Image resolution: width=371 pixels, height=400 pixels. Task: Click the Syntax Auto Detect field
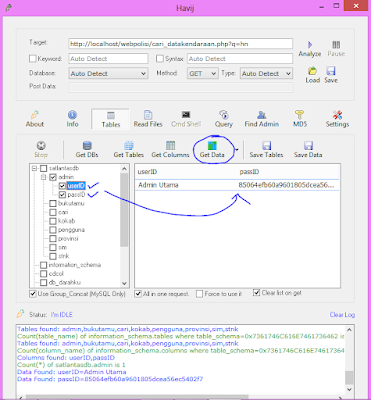coord(240,59)
